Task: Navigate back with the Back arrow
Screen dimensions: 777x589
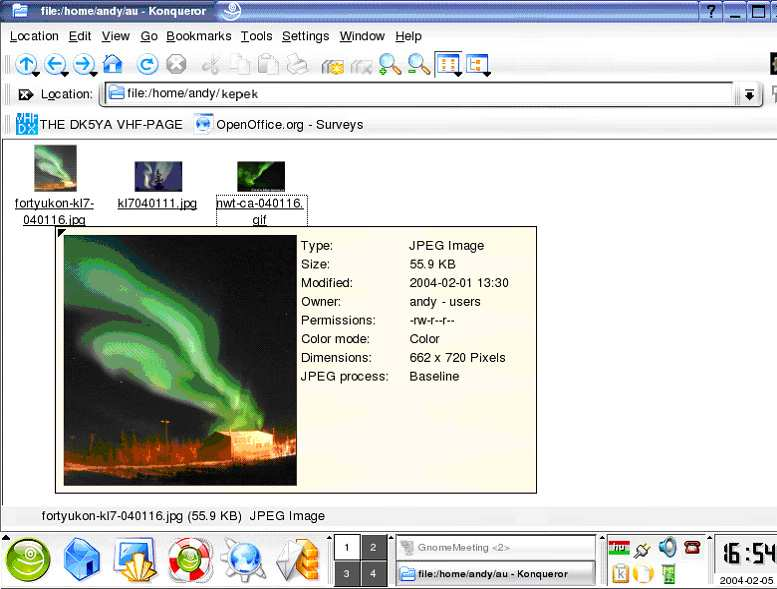Action: click(x=55, y=64)
